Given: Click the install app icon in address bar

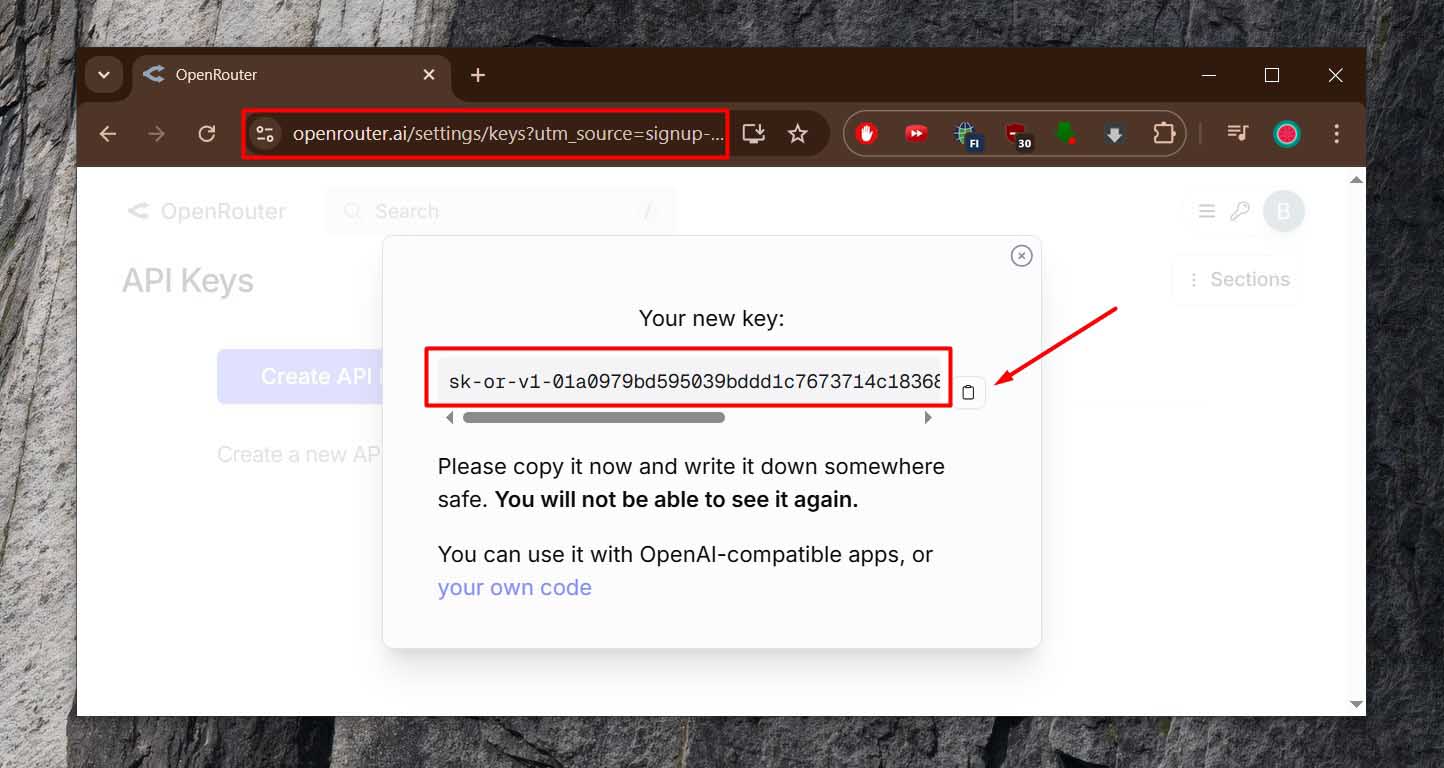Looking at the screenshot, I should pyautogui.click(x=753, y=134).
